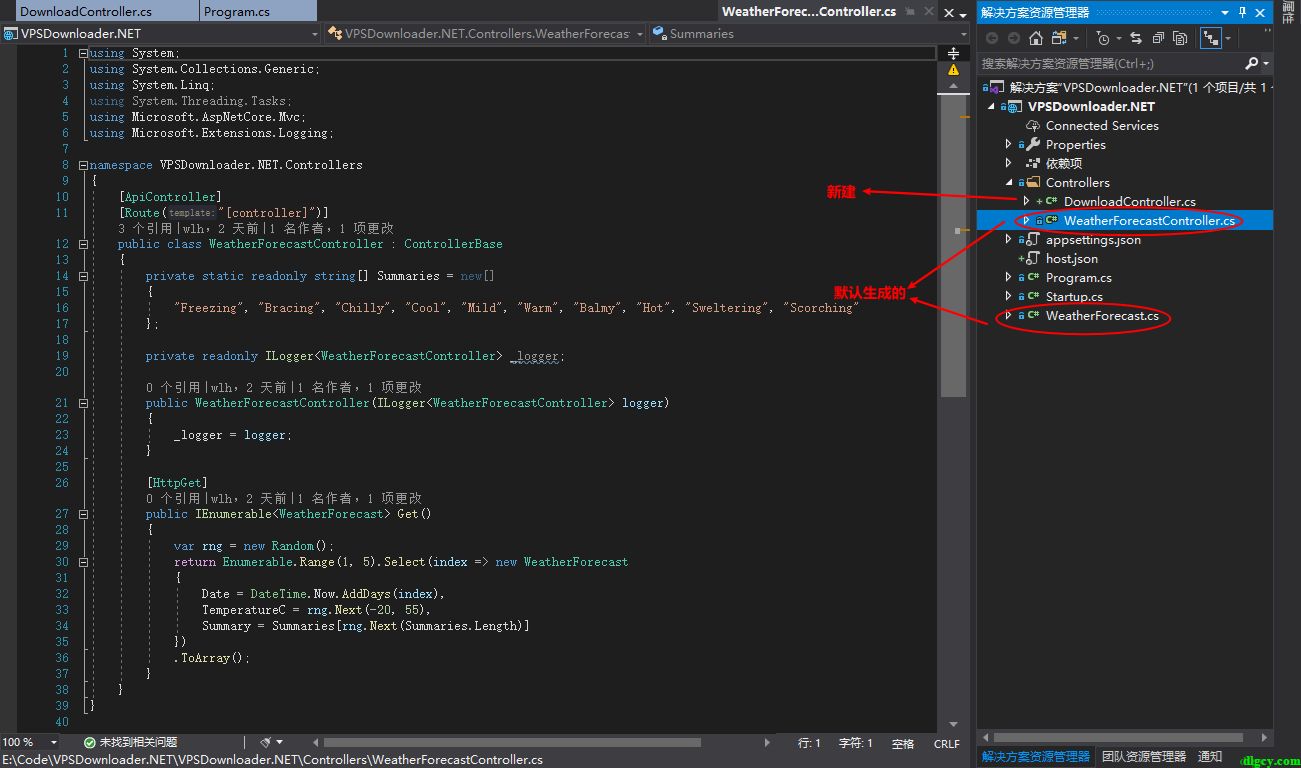Pin the WeatherForecastController.cs editor tab
This screenshot has width=1301, height=768.
[x=908, y=12]
